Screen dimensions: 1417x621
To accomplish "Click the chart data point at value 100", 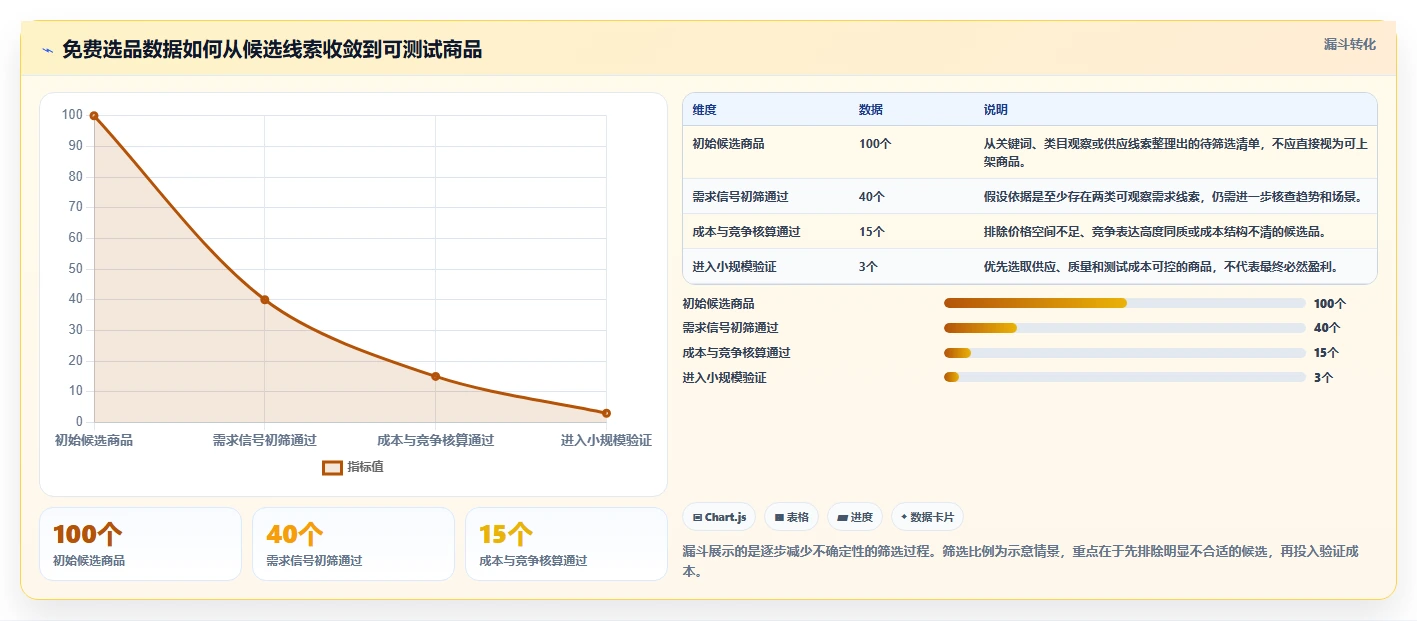I will [94, 116].
